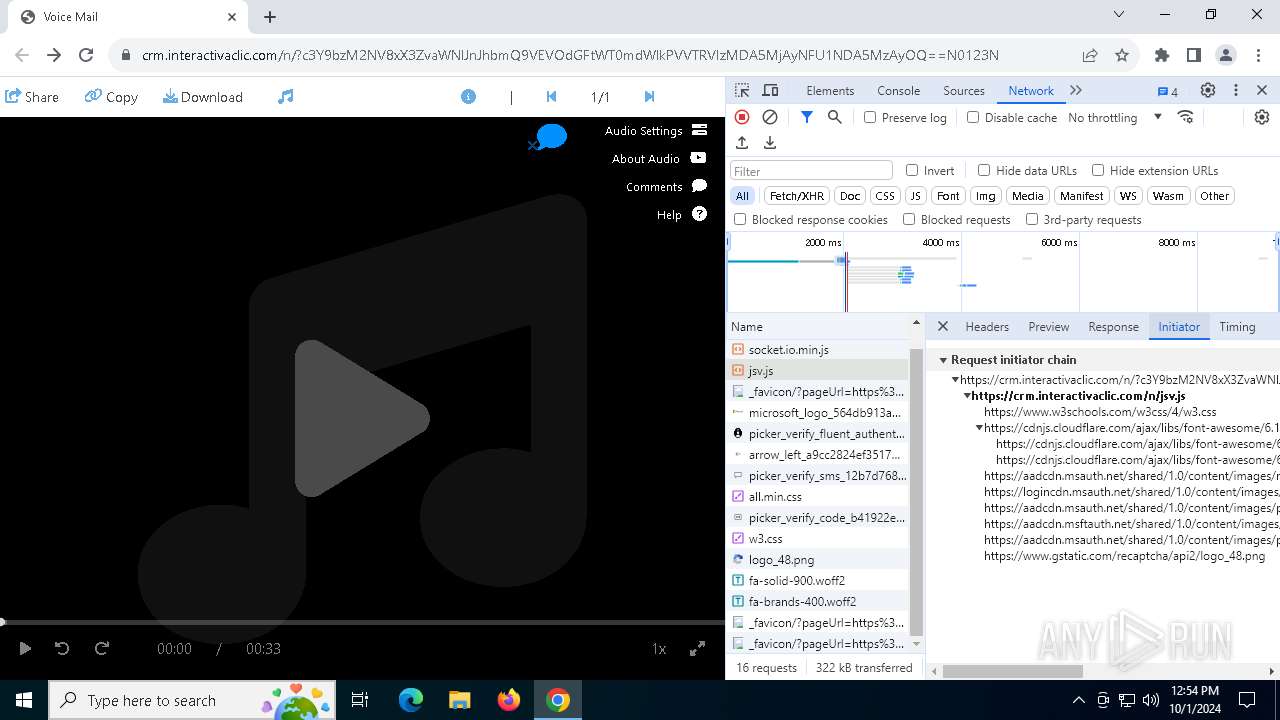Check Blocked response cookies

click(740, 219)
